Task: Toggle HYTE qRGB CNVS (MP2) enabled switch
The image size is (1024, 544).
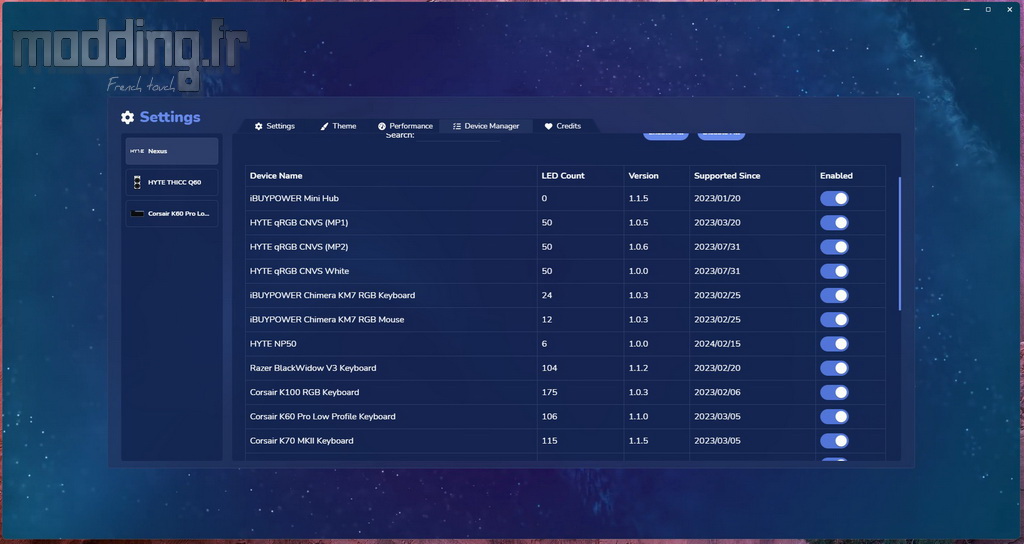Action: tap(834, 247)
